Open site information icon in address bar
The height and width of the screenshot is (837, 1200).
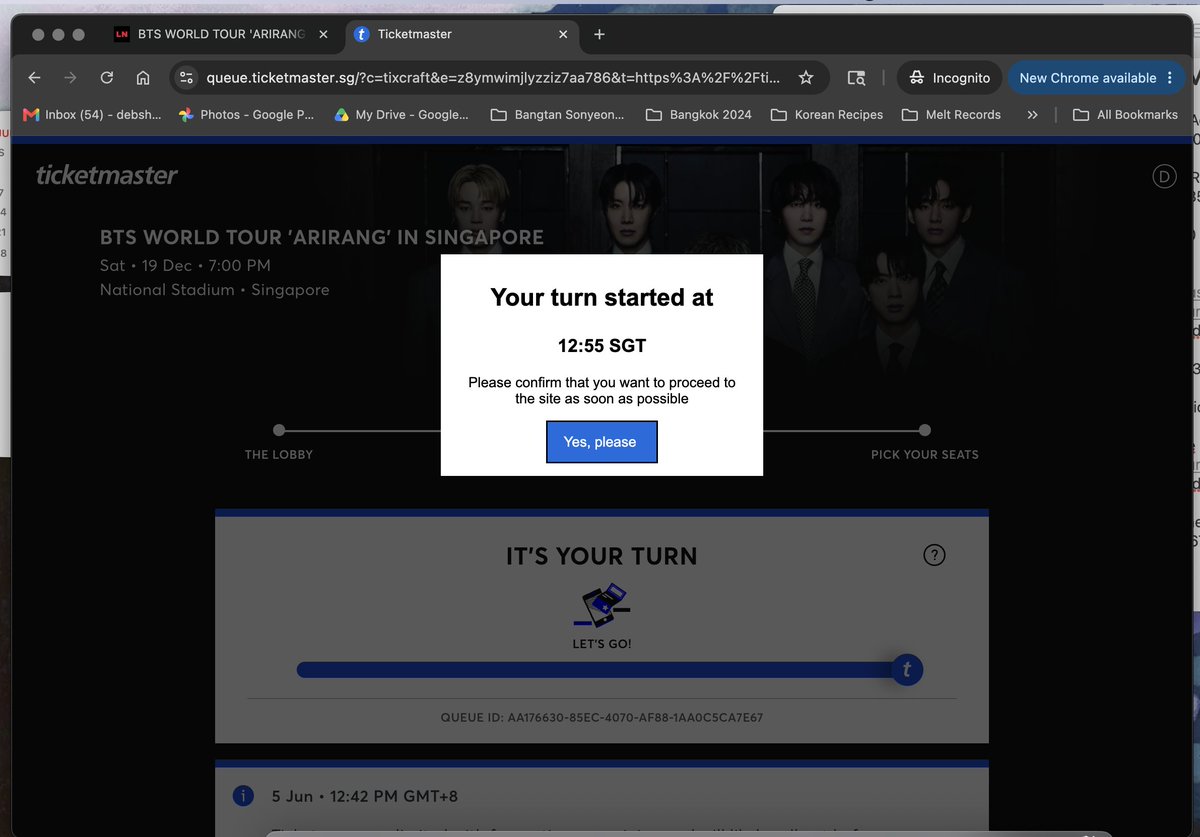(x=186, y=78)
